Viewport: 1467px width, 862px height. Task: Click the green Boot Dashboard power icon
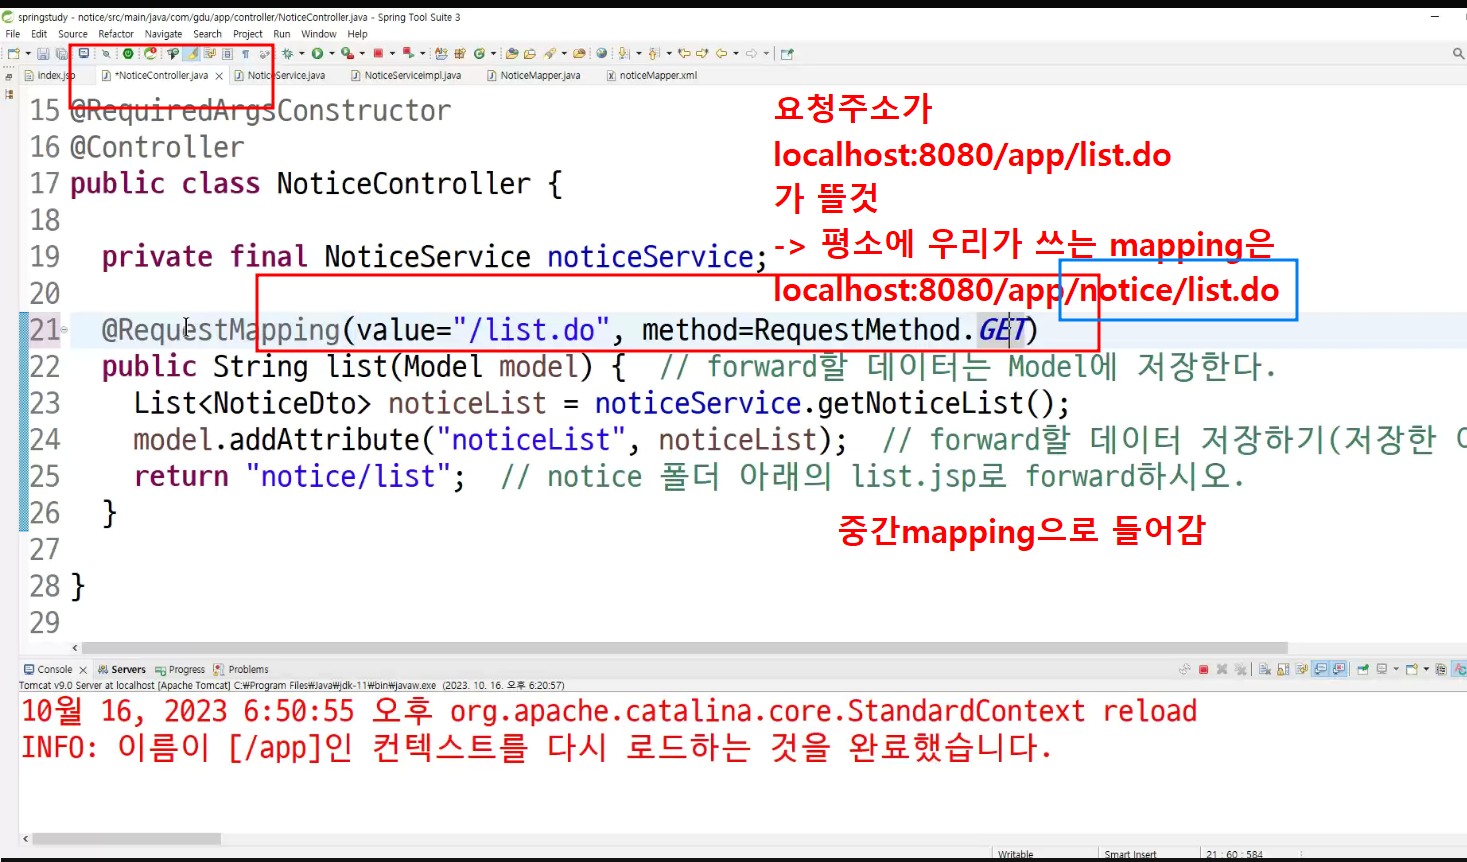click(128, 54)
